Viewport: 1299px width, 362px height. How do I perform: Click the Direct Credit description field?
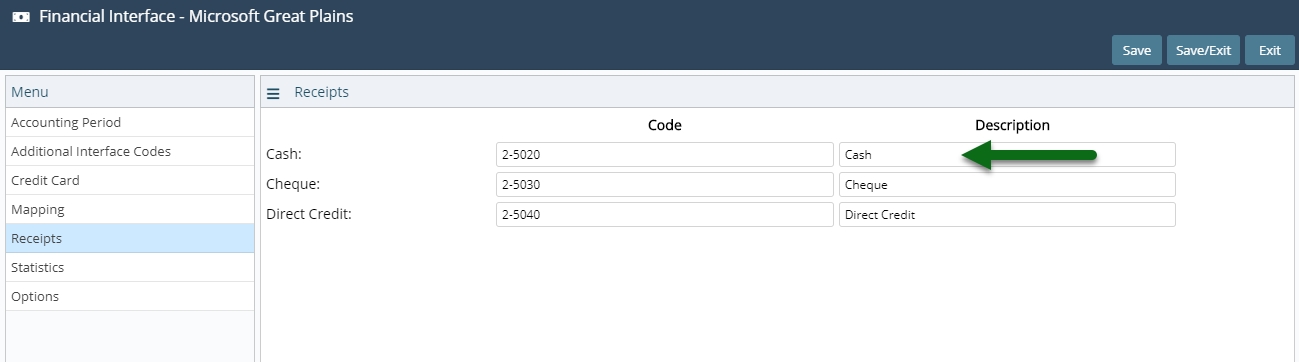click(1007, 215)
